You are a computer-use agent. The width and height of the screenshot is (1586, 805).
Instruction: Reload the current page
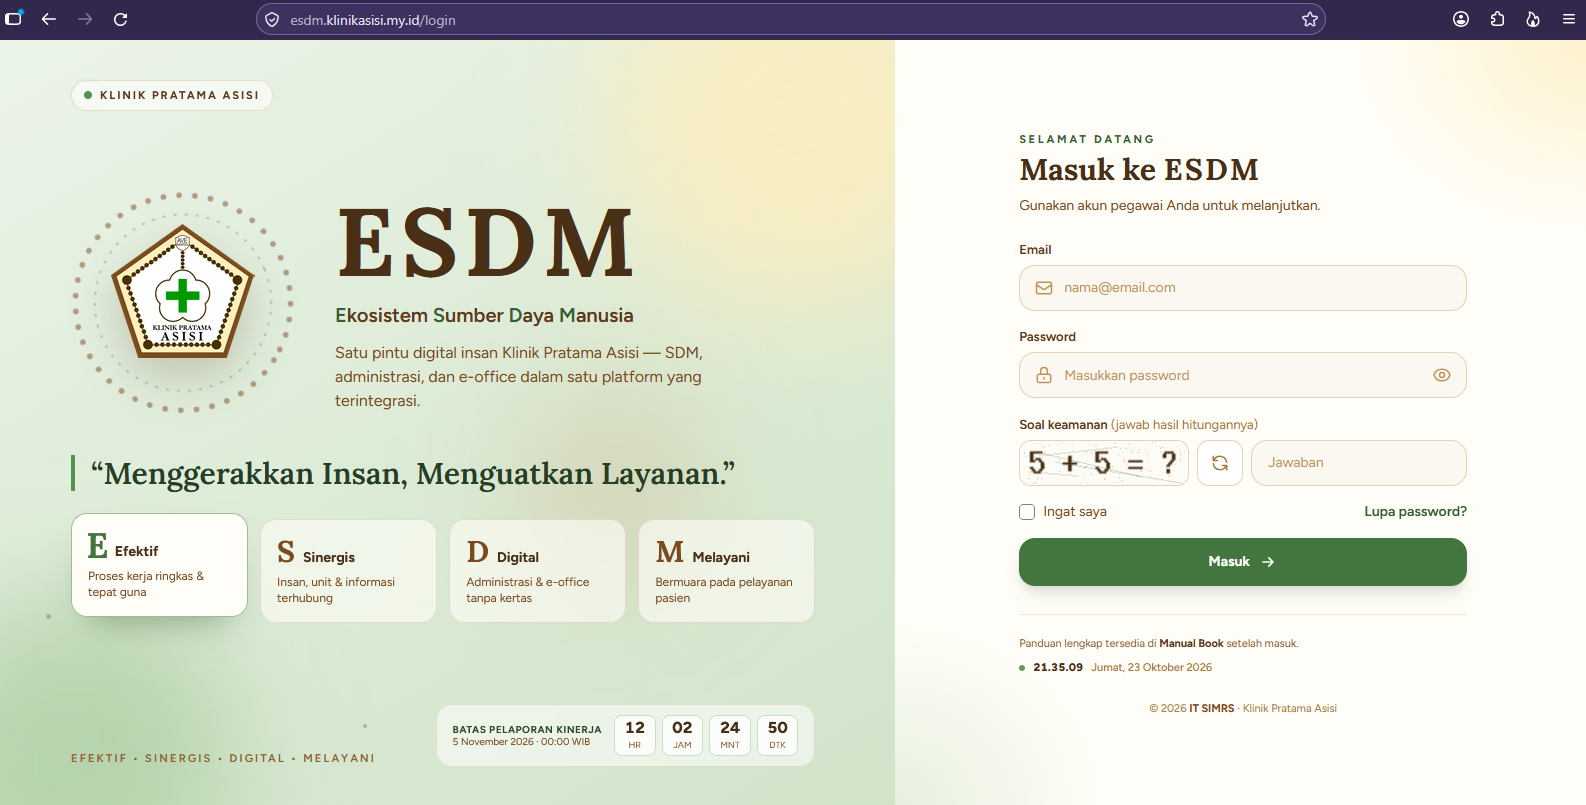coord(121,19)
